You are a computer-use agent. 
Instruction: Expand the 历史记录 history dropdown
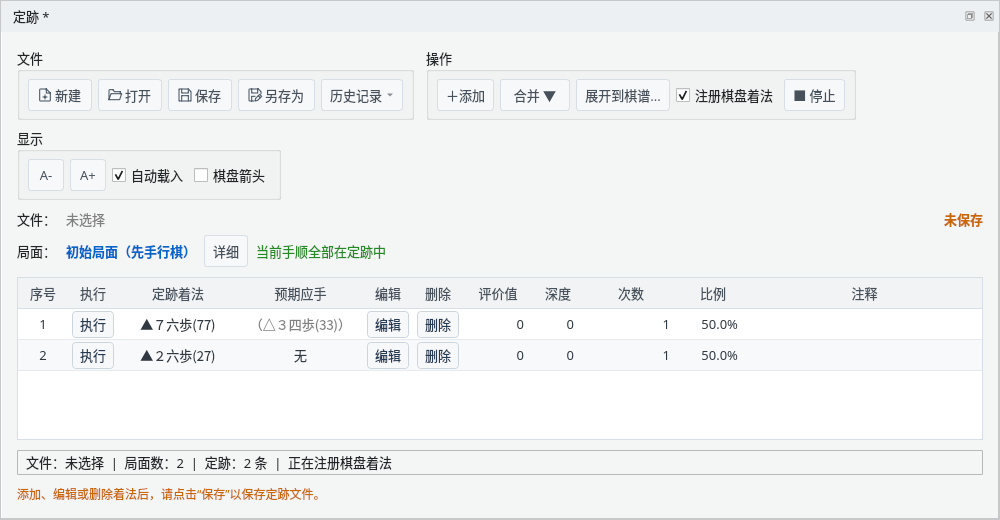tap(362, 96)
